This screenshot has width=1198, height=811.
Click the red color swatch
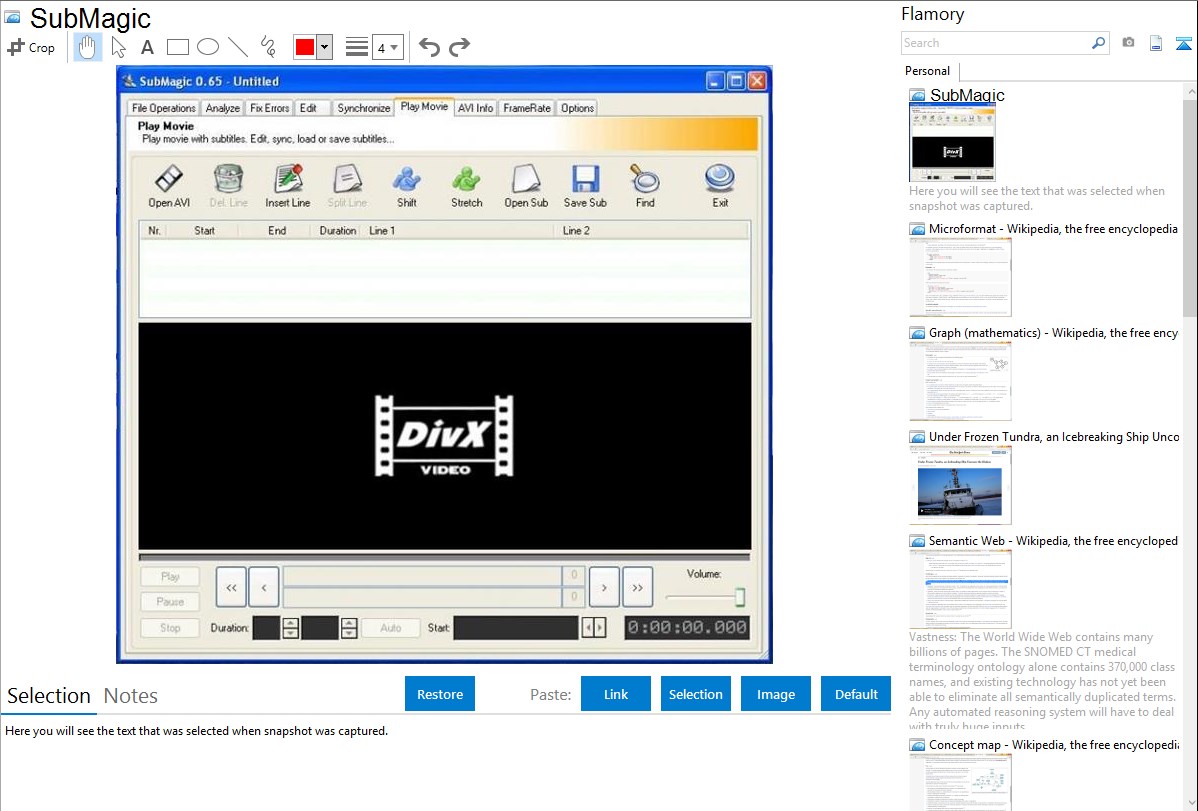coord(305,47)
